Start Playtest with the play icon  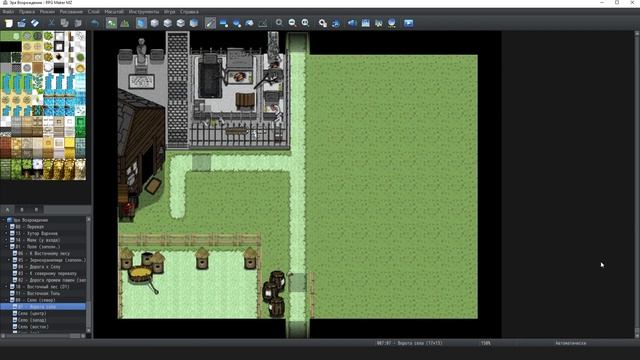click(409, 23)
